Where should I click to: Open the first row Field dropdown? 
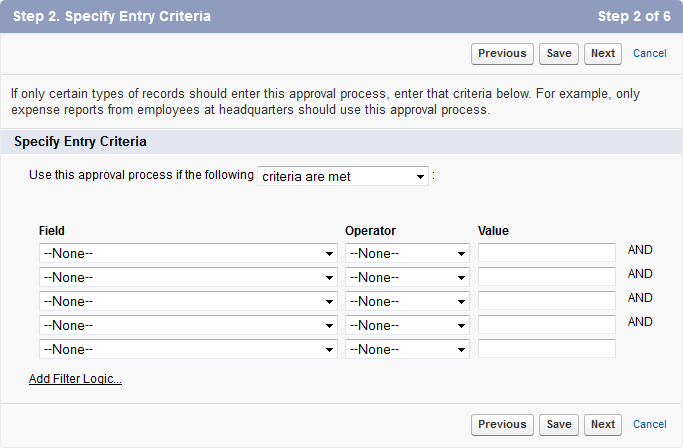coord(188,253)
